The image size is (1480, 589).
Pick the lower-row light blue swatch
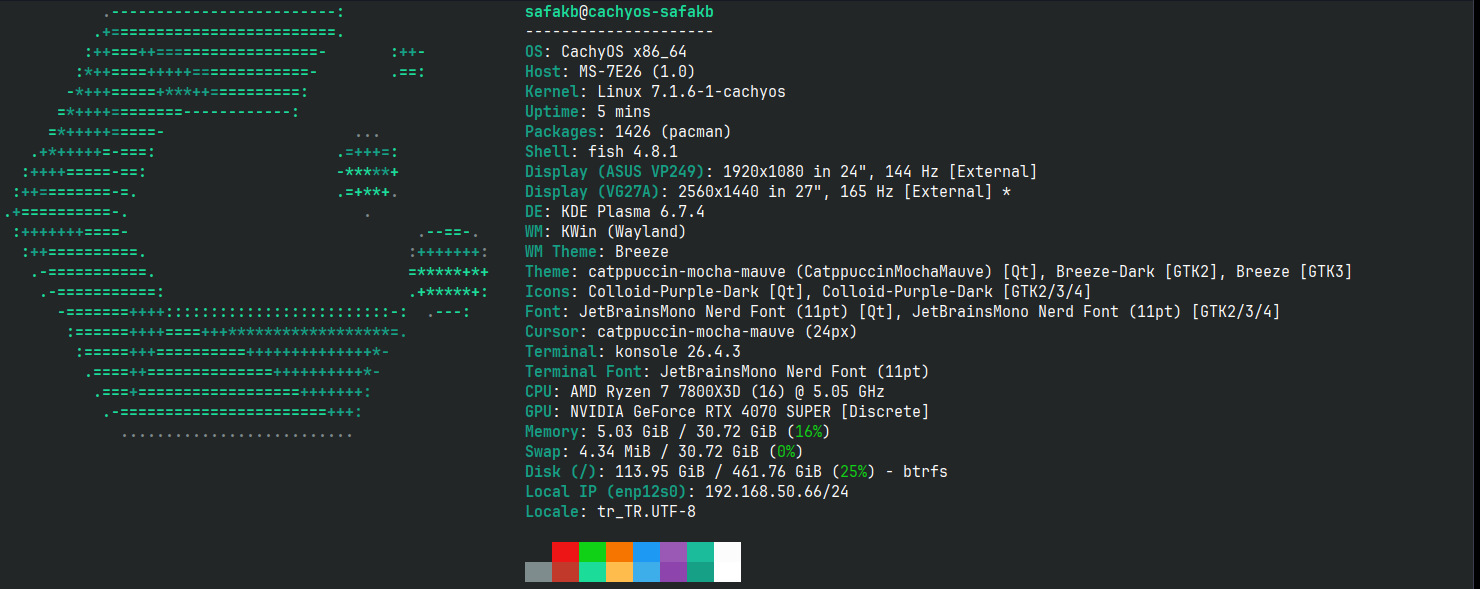[646, 572]
